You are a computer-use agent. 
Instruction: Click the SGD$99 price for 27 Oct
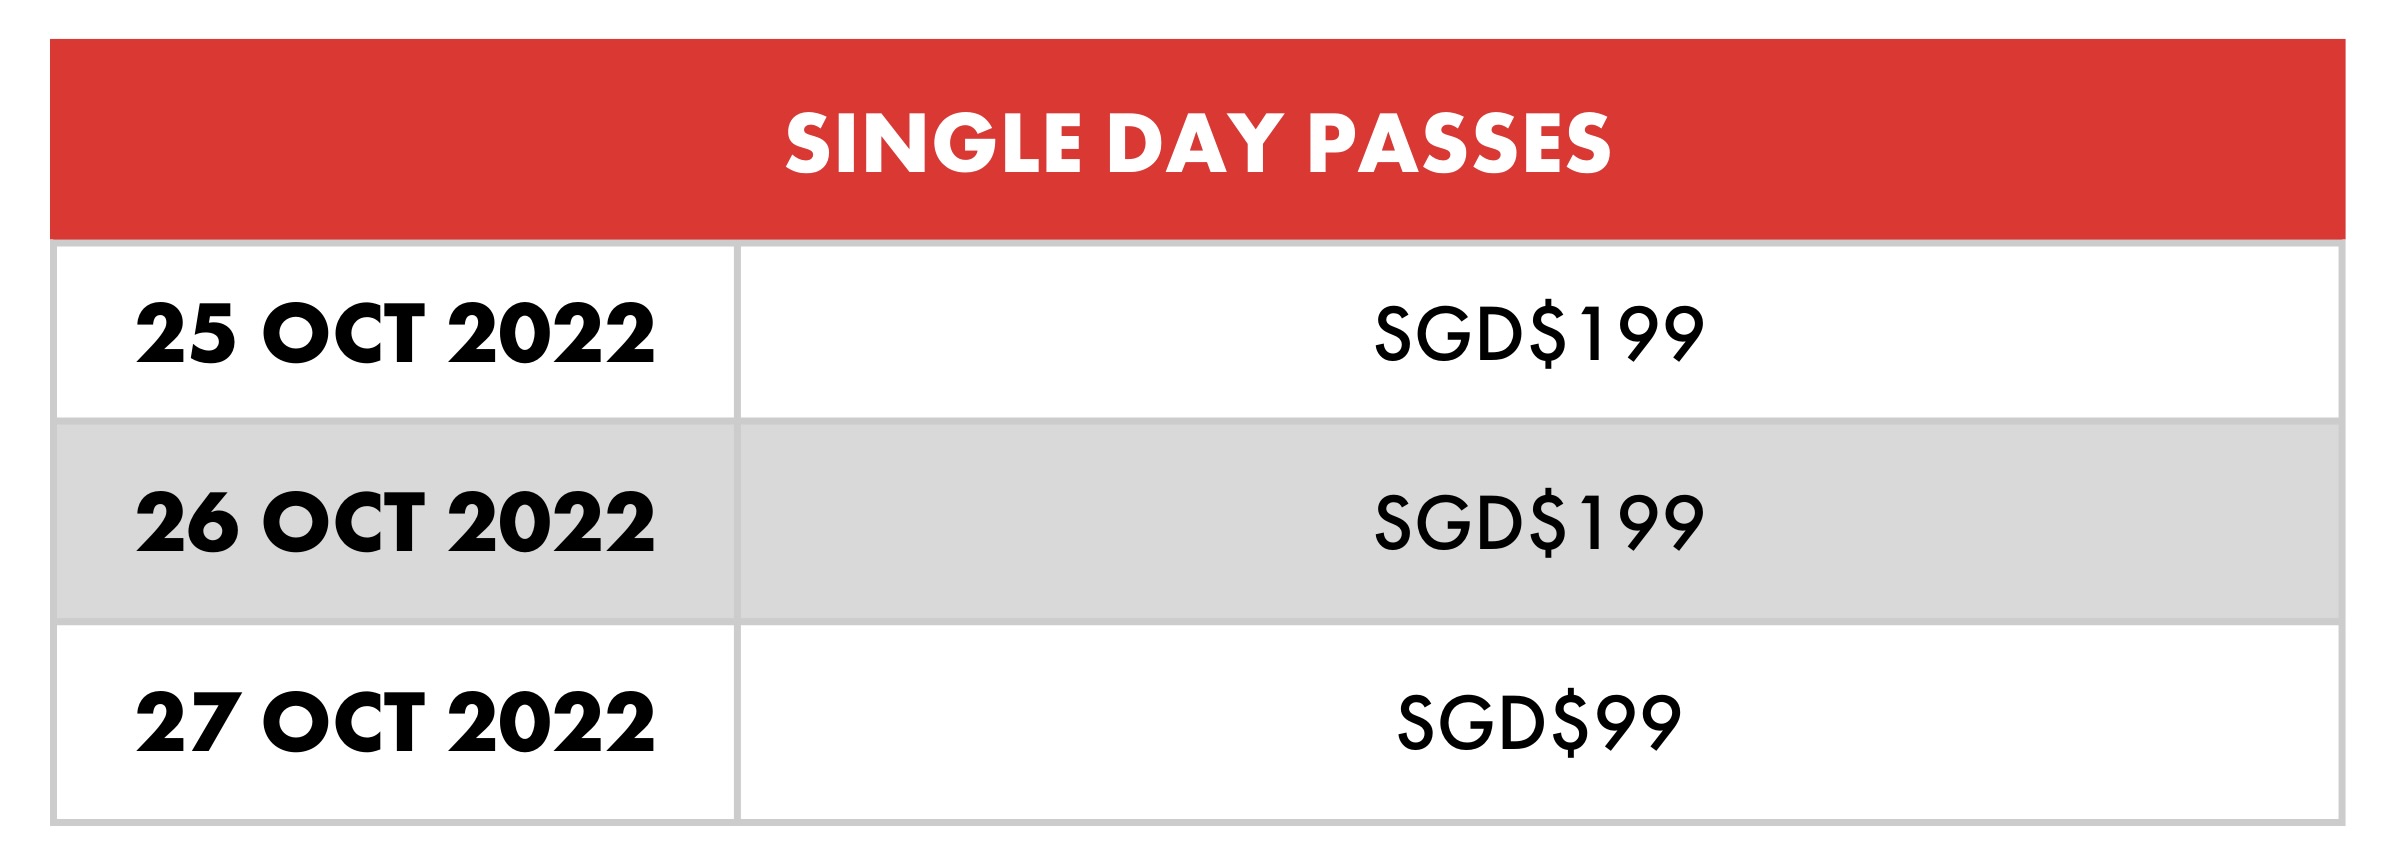(1539, 722)
